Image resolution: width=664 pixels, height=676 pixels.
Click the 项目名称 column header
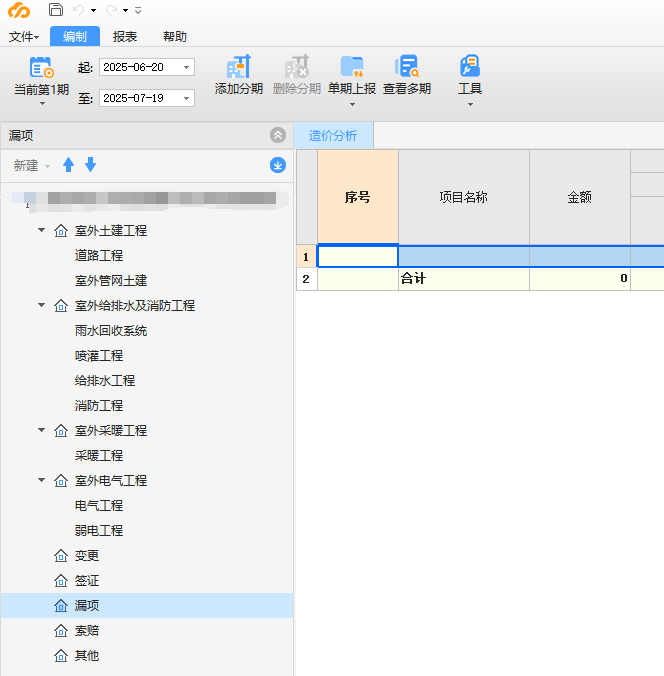coord(464,197)
